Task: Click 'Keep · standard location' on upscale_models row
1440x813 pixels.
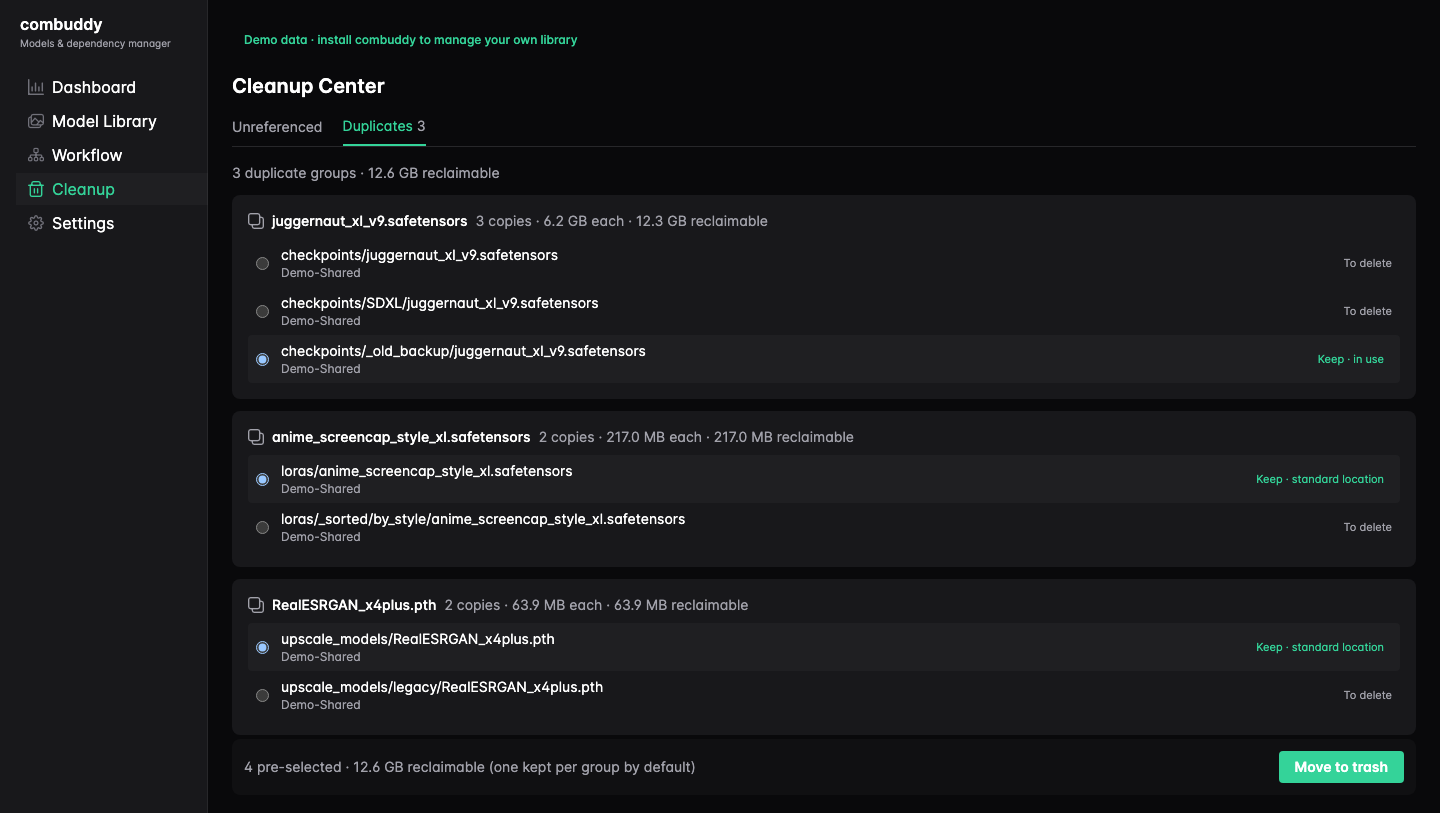Action: (1320, 647)
